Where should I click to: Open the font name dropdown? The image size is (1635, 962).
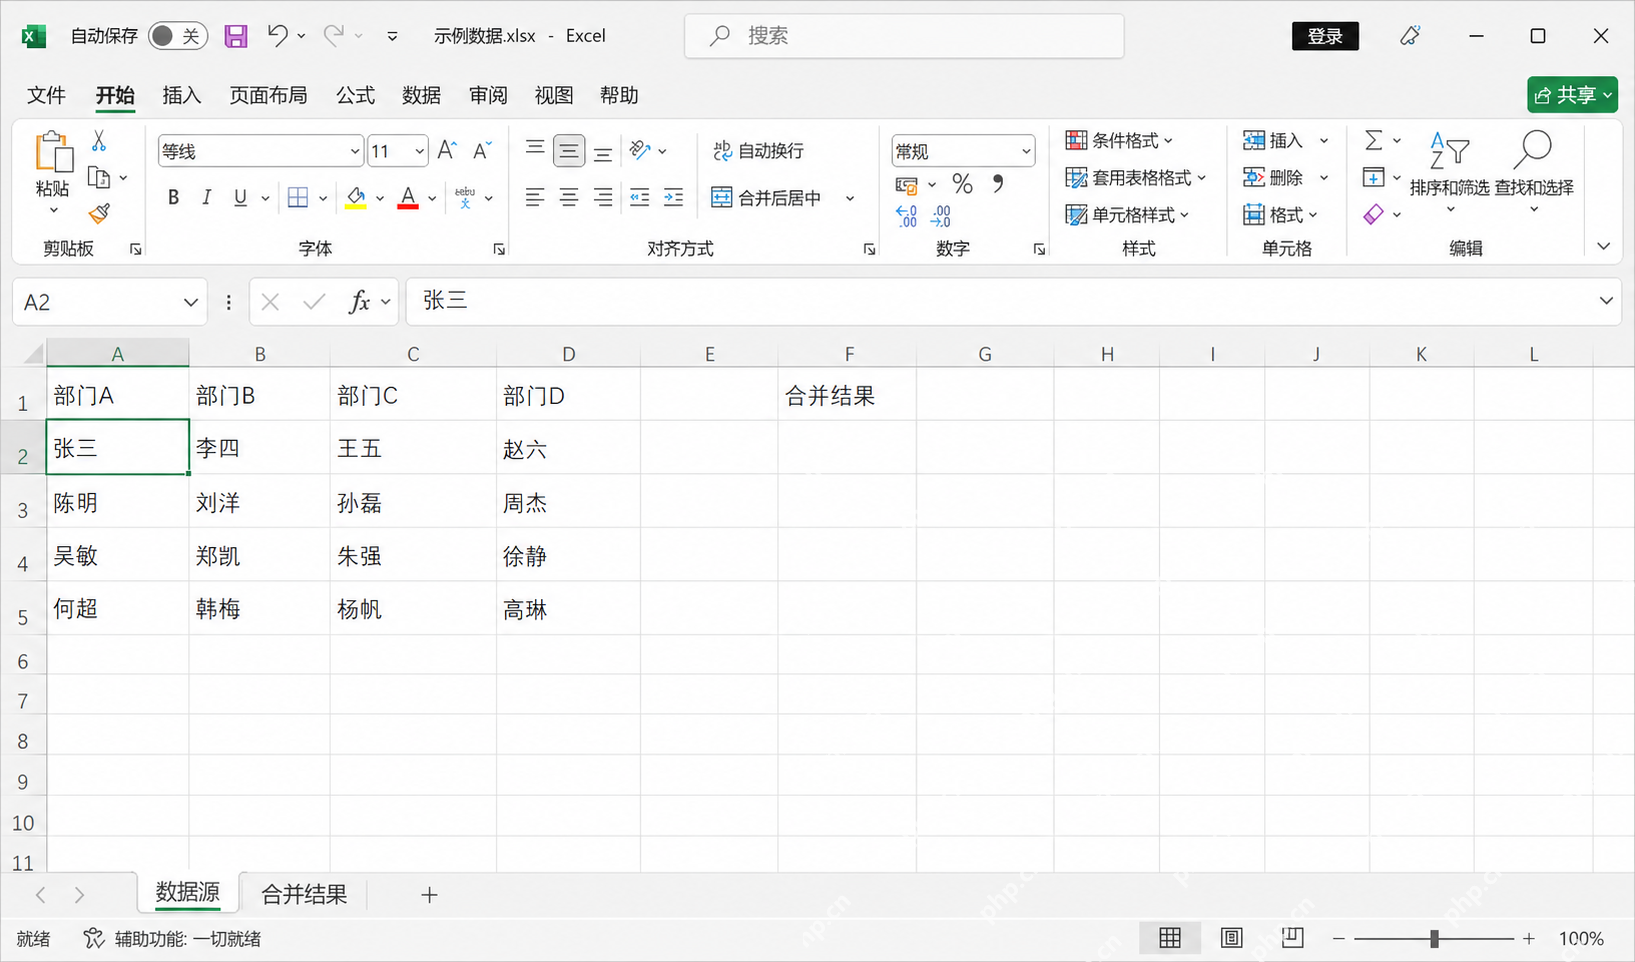click(354, 151)
